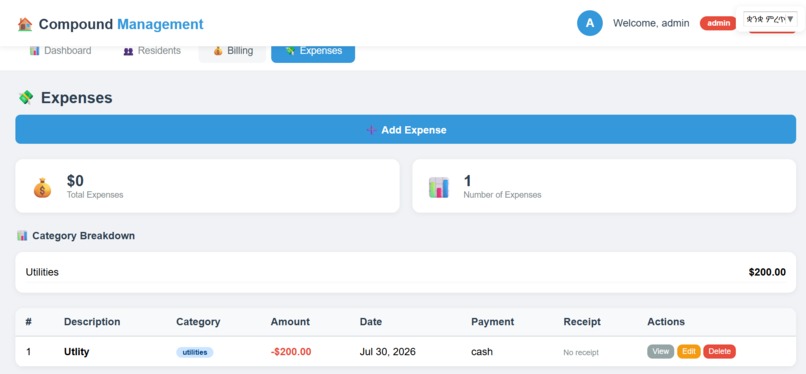Click the Receipt column header

click(x=582, y=322)
